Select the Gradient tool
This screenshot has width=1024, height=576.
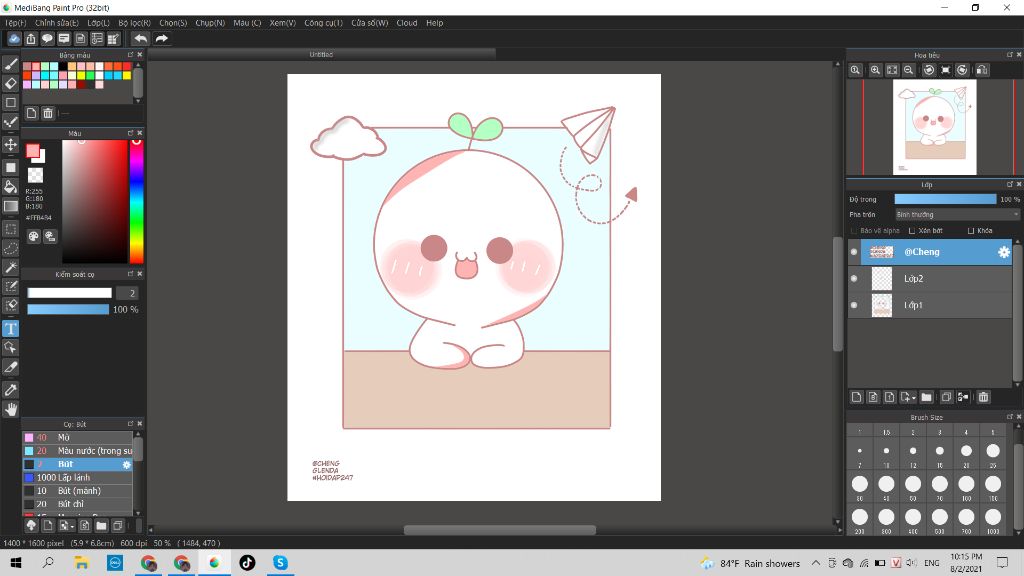tap(10, 206)
